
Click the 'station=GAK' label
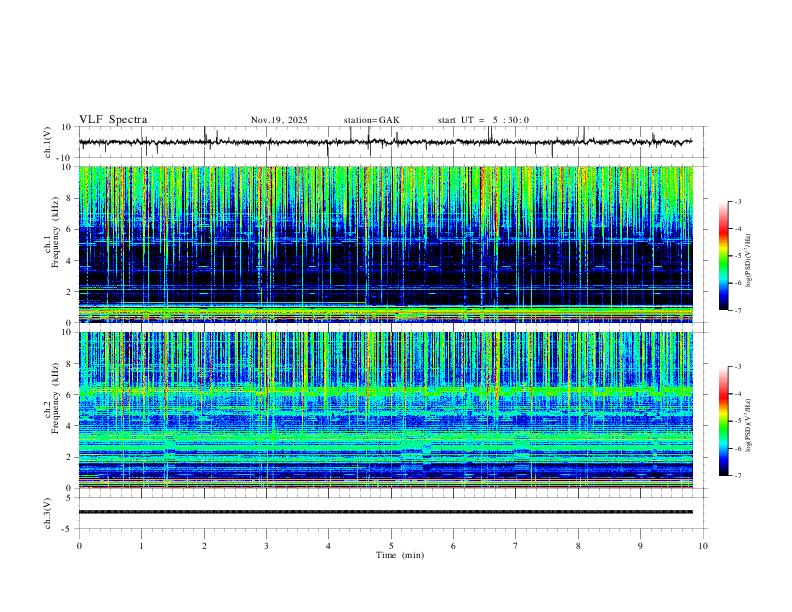[x=372, y=120]
